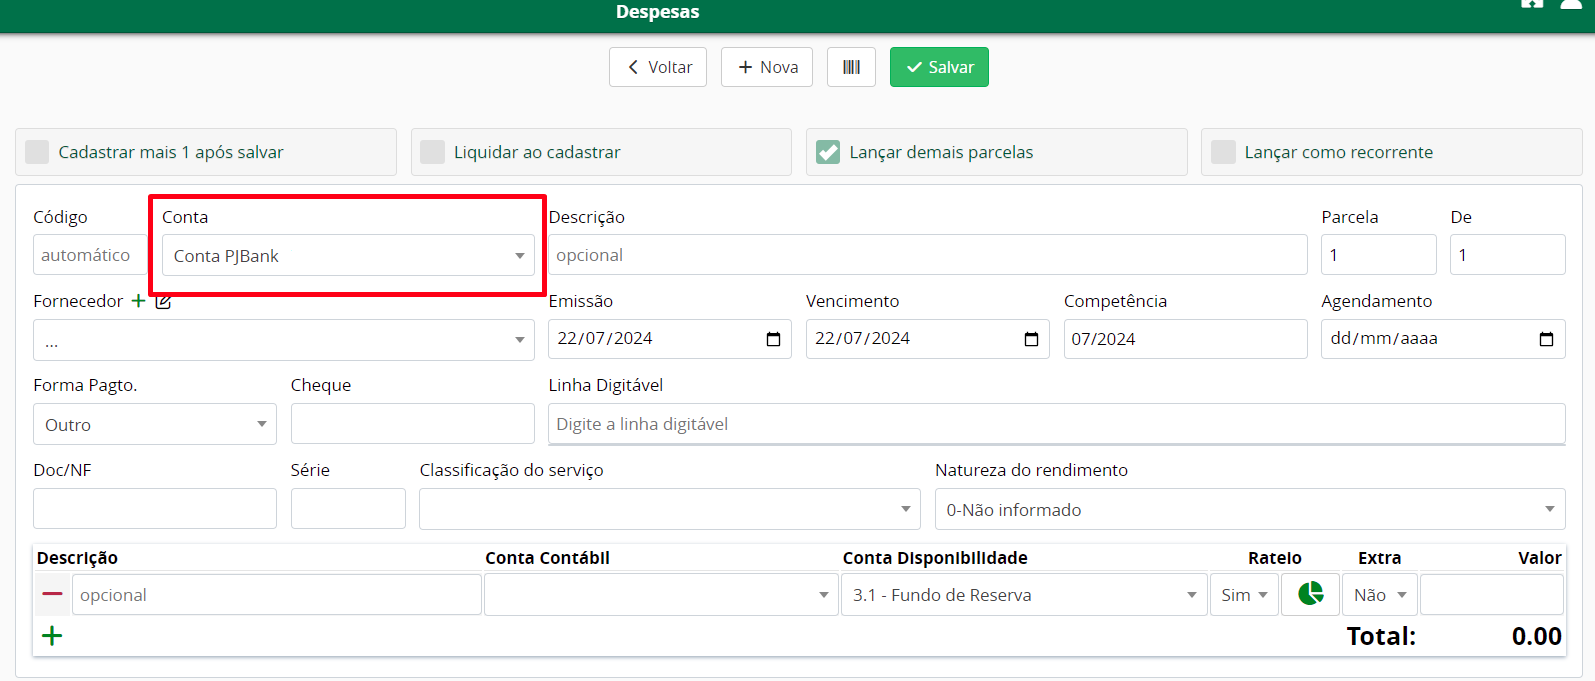
Task: Remove the expense row with minus icon
Action: click(x=52, y=594)
